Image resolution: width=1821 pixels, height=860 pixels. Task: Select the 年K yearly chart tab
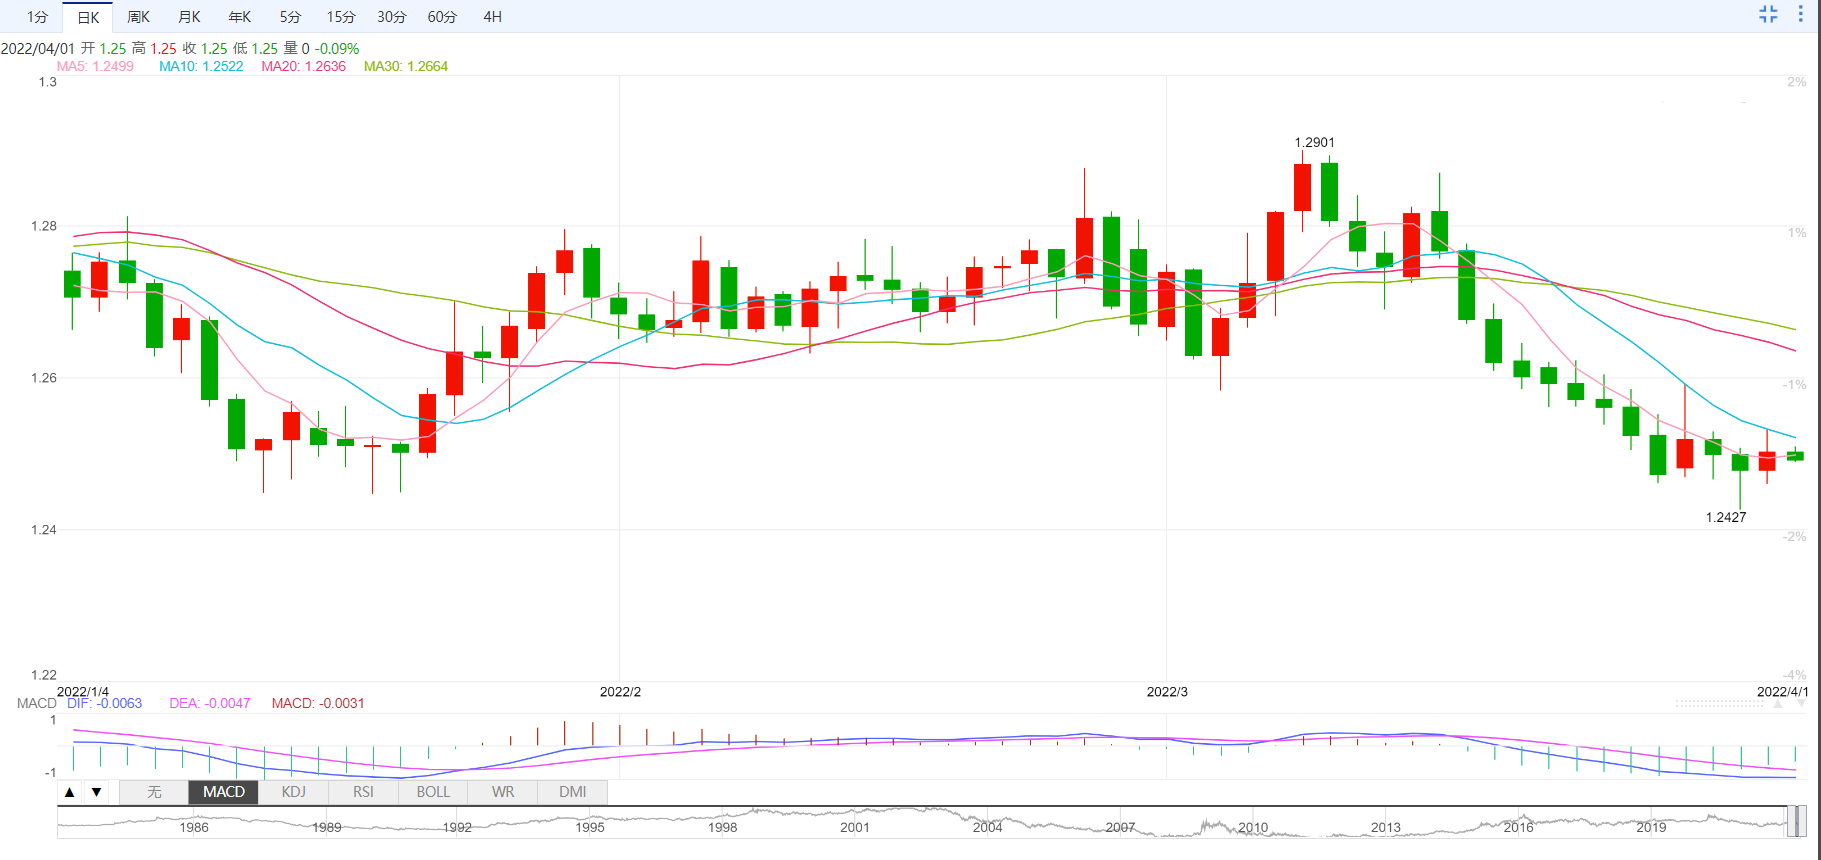pos(240,17)
